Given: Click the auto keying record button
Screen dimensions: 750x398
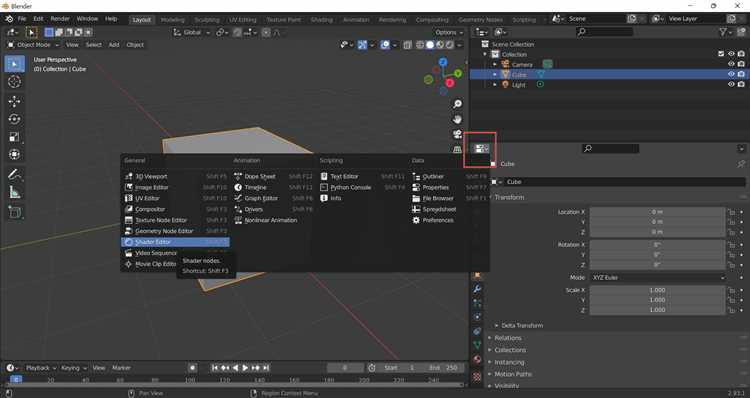Looking at the screenshot, I should [192, 368].
